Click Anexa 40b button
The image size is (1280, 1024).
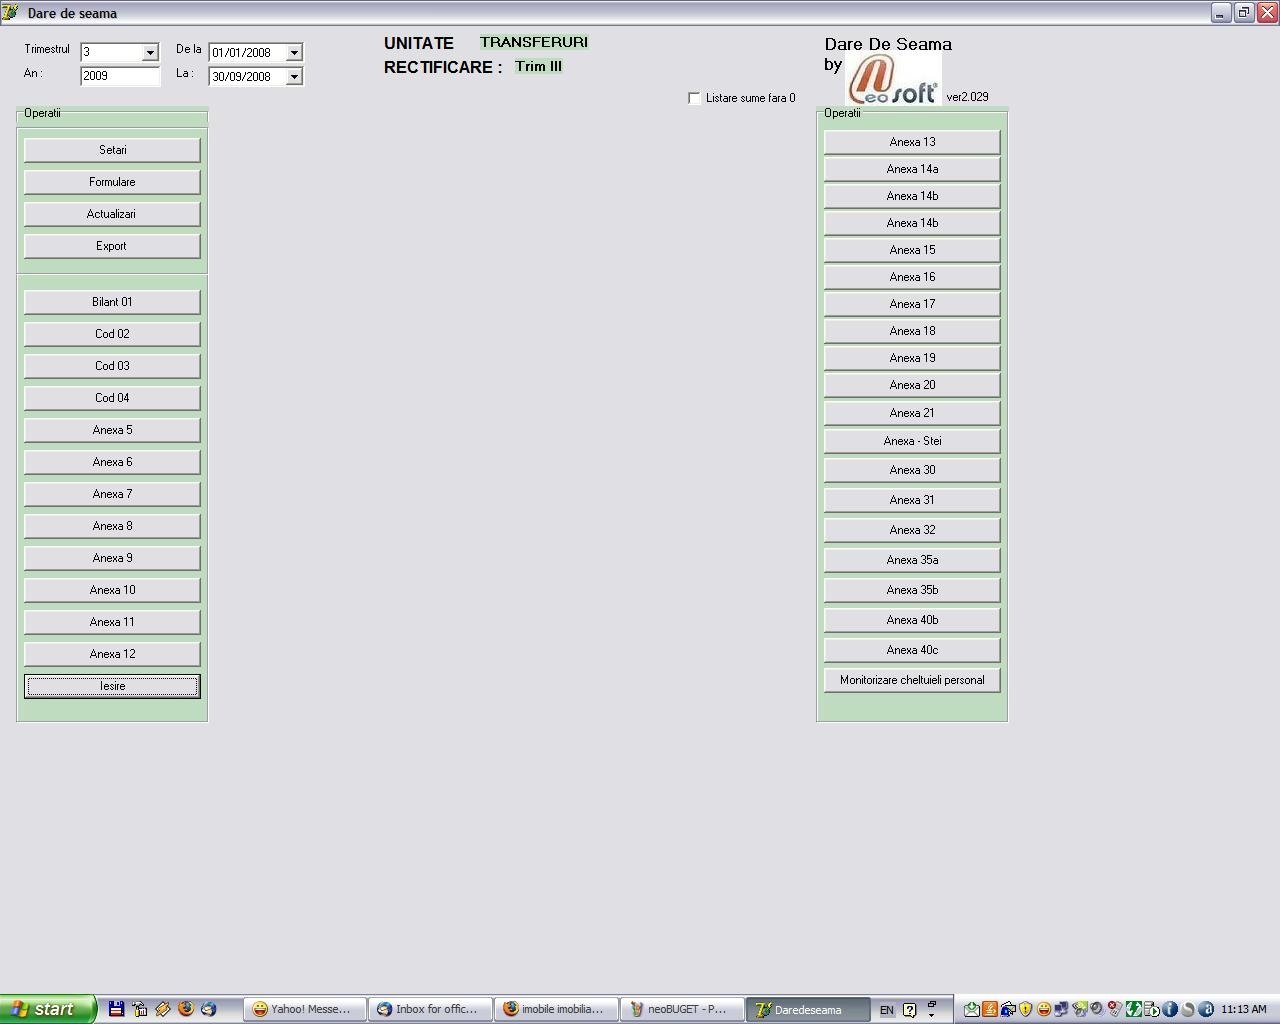point(912,620)
